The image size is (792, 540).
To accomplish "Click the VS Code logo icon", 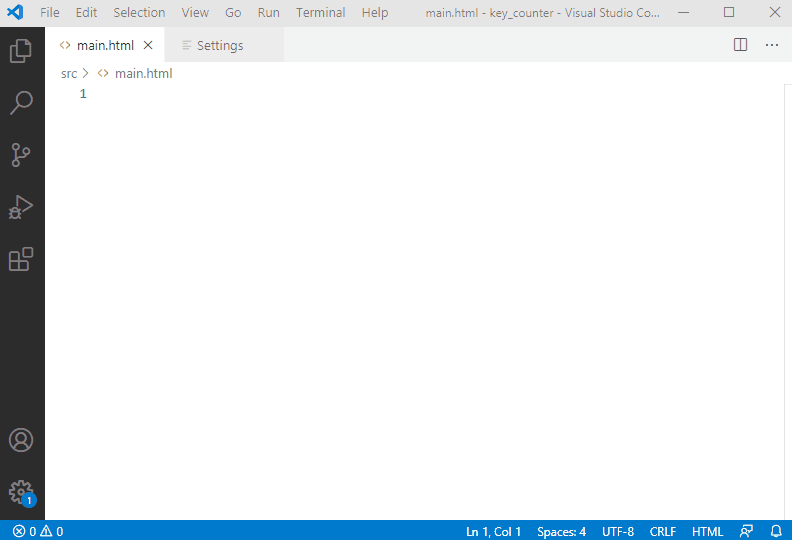I will pos(15,12).
